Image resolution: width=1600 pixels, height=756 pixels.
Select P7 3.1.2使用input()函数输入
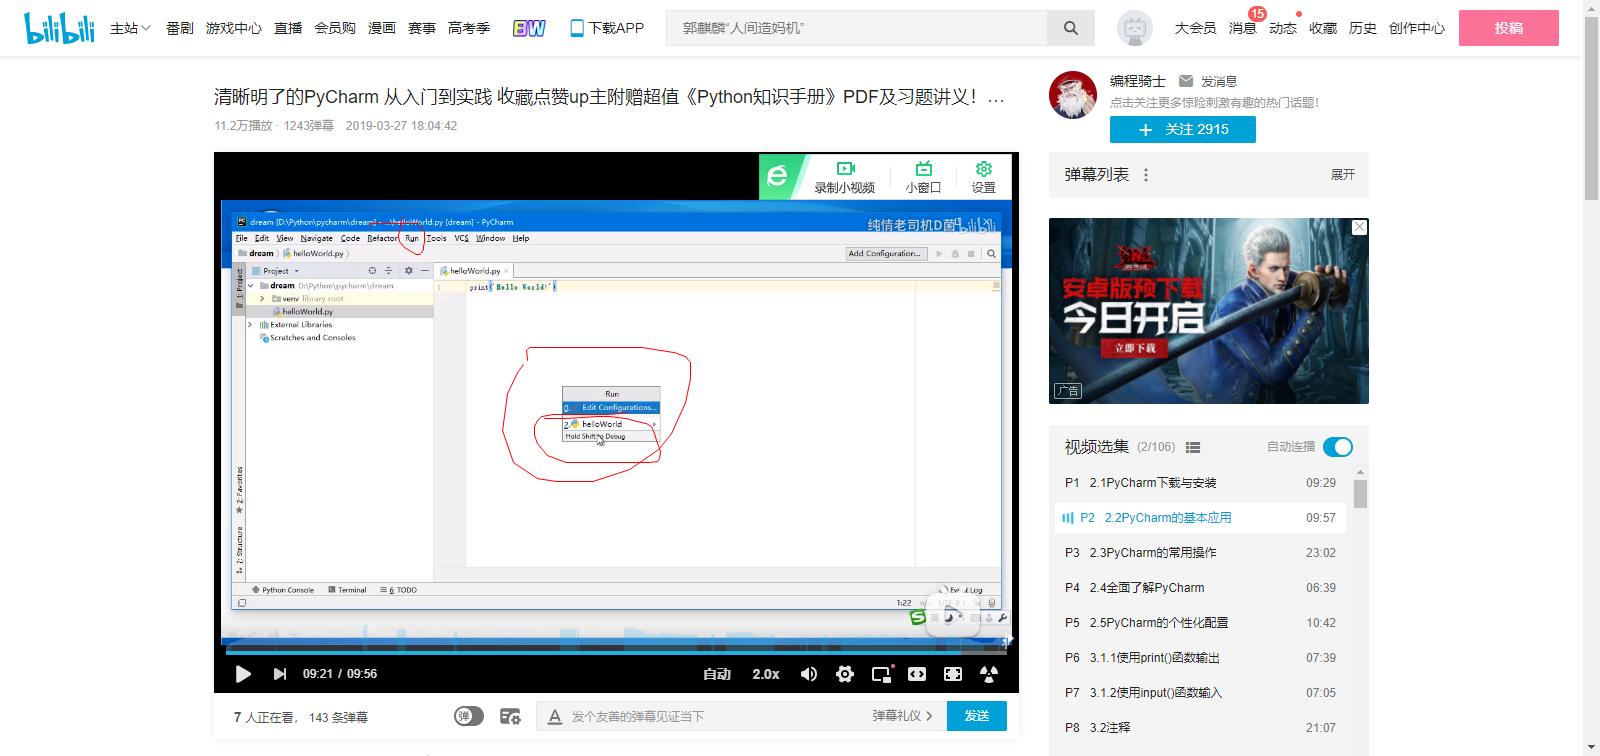tap(1200, 693)
